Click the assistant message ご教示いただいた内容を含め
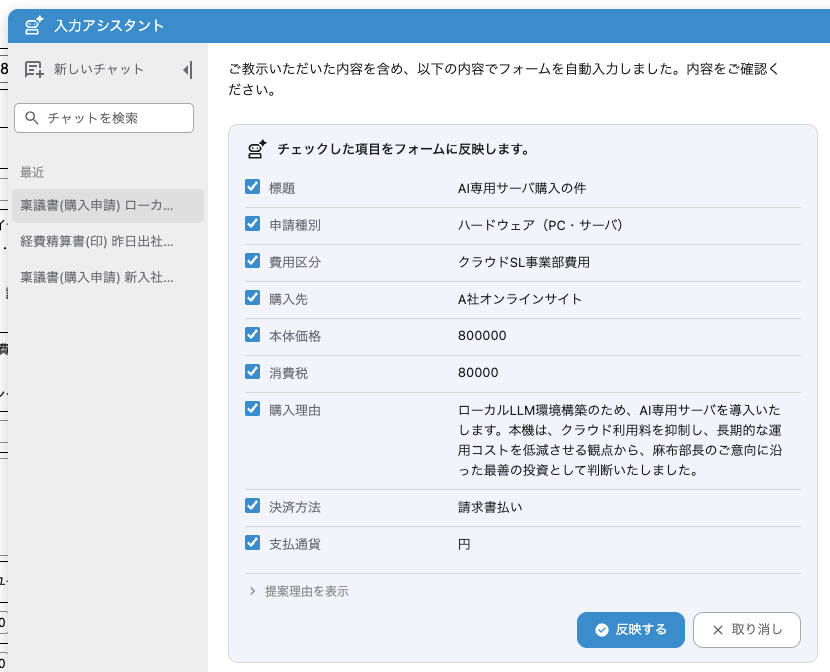 504,79
